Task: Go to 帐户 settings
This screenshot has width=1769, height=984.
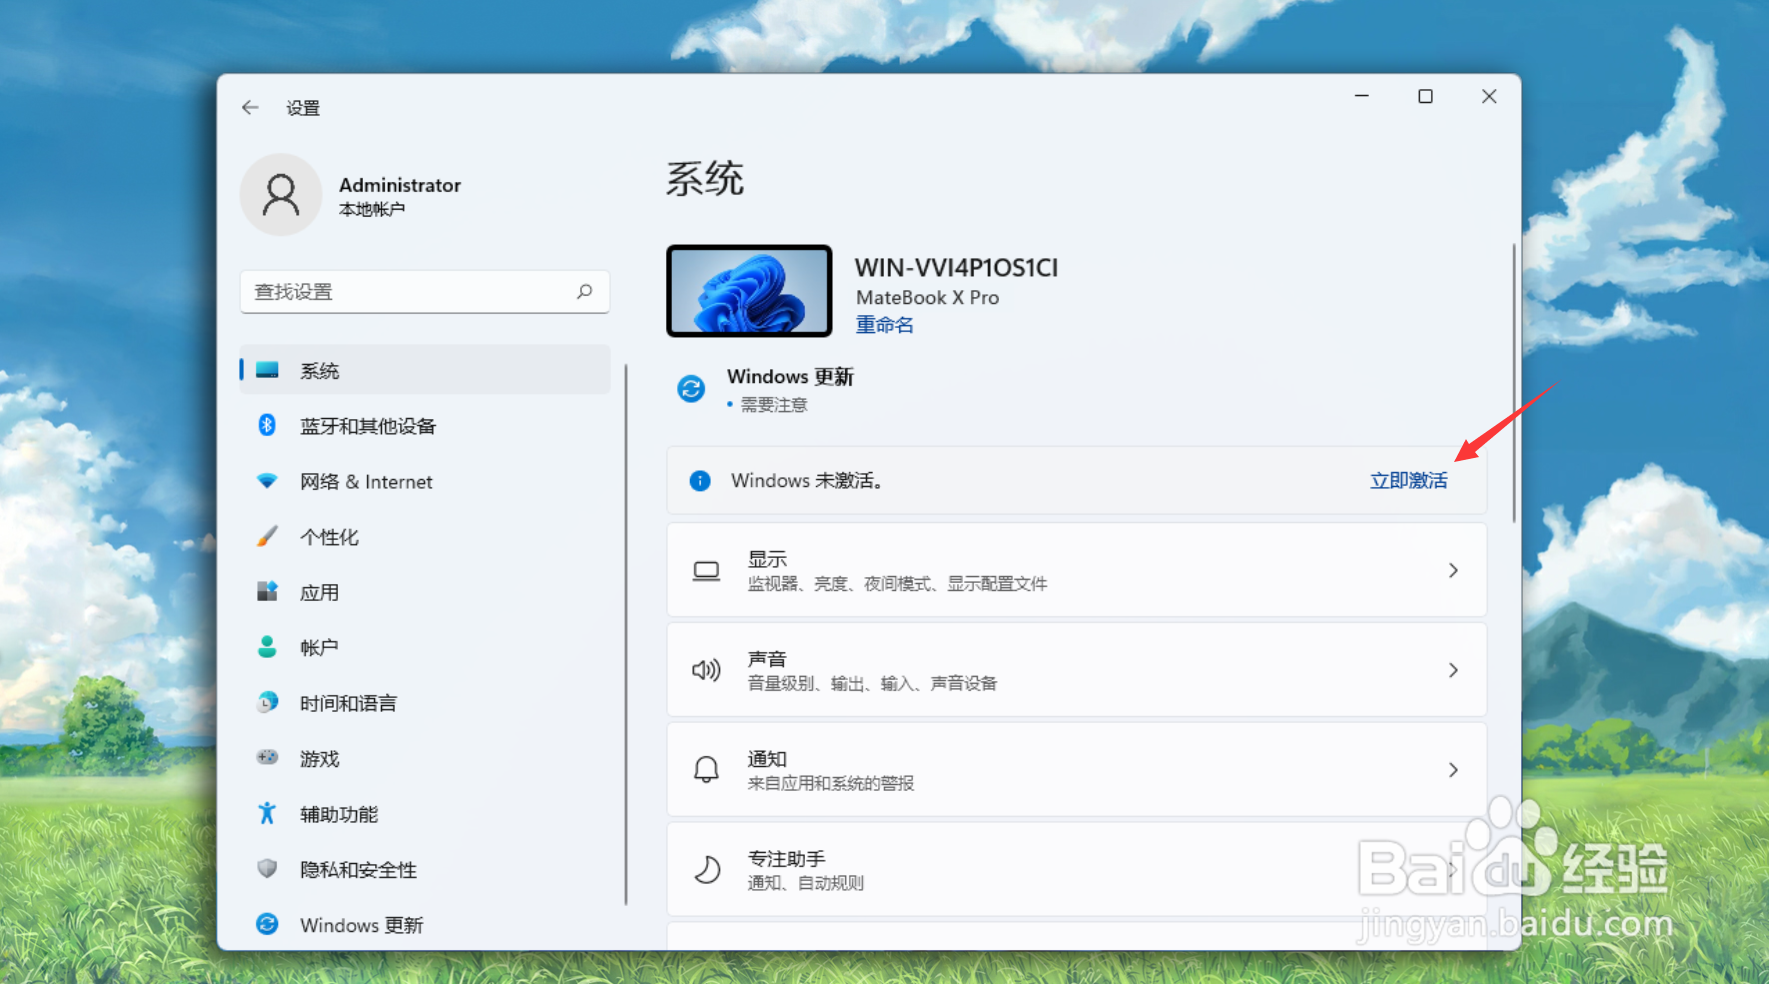Action: [425, 647]
